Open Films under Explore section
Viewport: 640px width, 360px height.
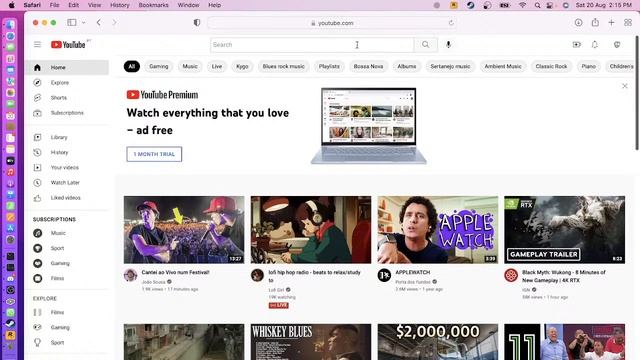(67, 312)
